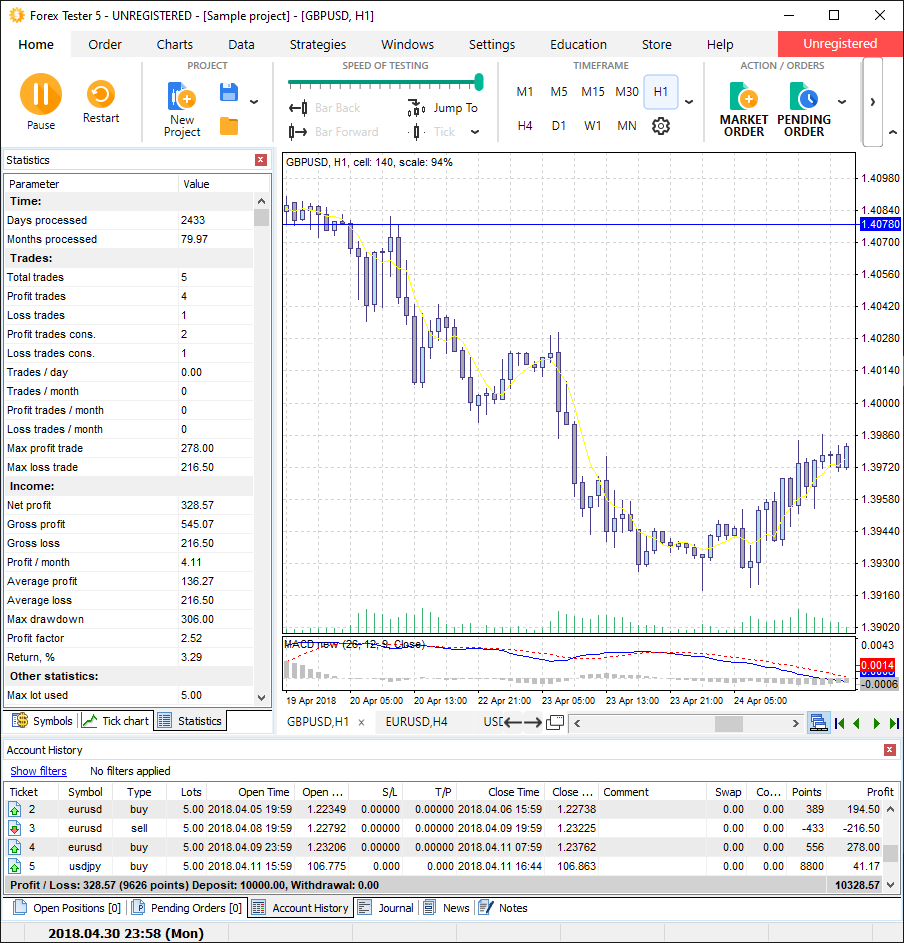Switch the timeframe to M1
This screenshot has width=904, height=943.
[x=524, y=91]
